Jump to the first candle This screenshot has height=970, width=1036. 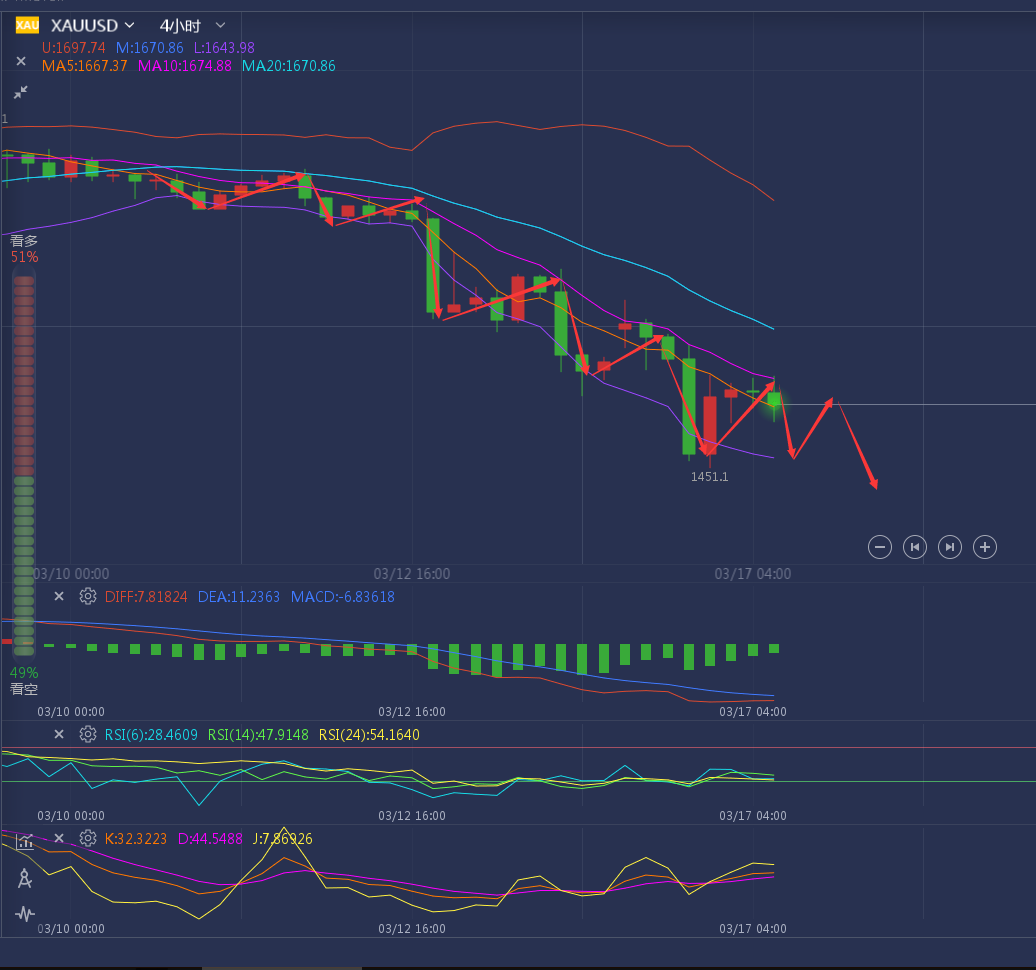pyautogui.click(x=915, y=546)
